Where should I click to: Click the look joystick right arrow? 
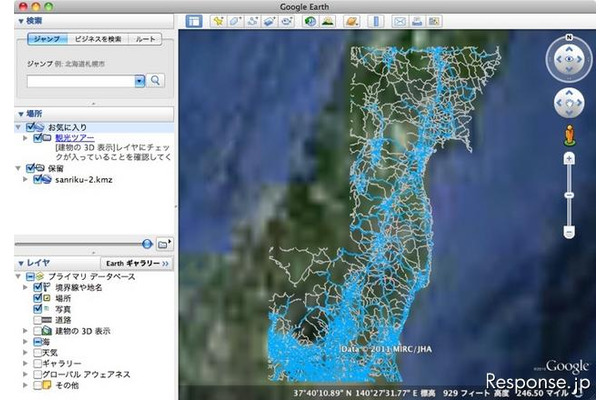[580, 59]
